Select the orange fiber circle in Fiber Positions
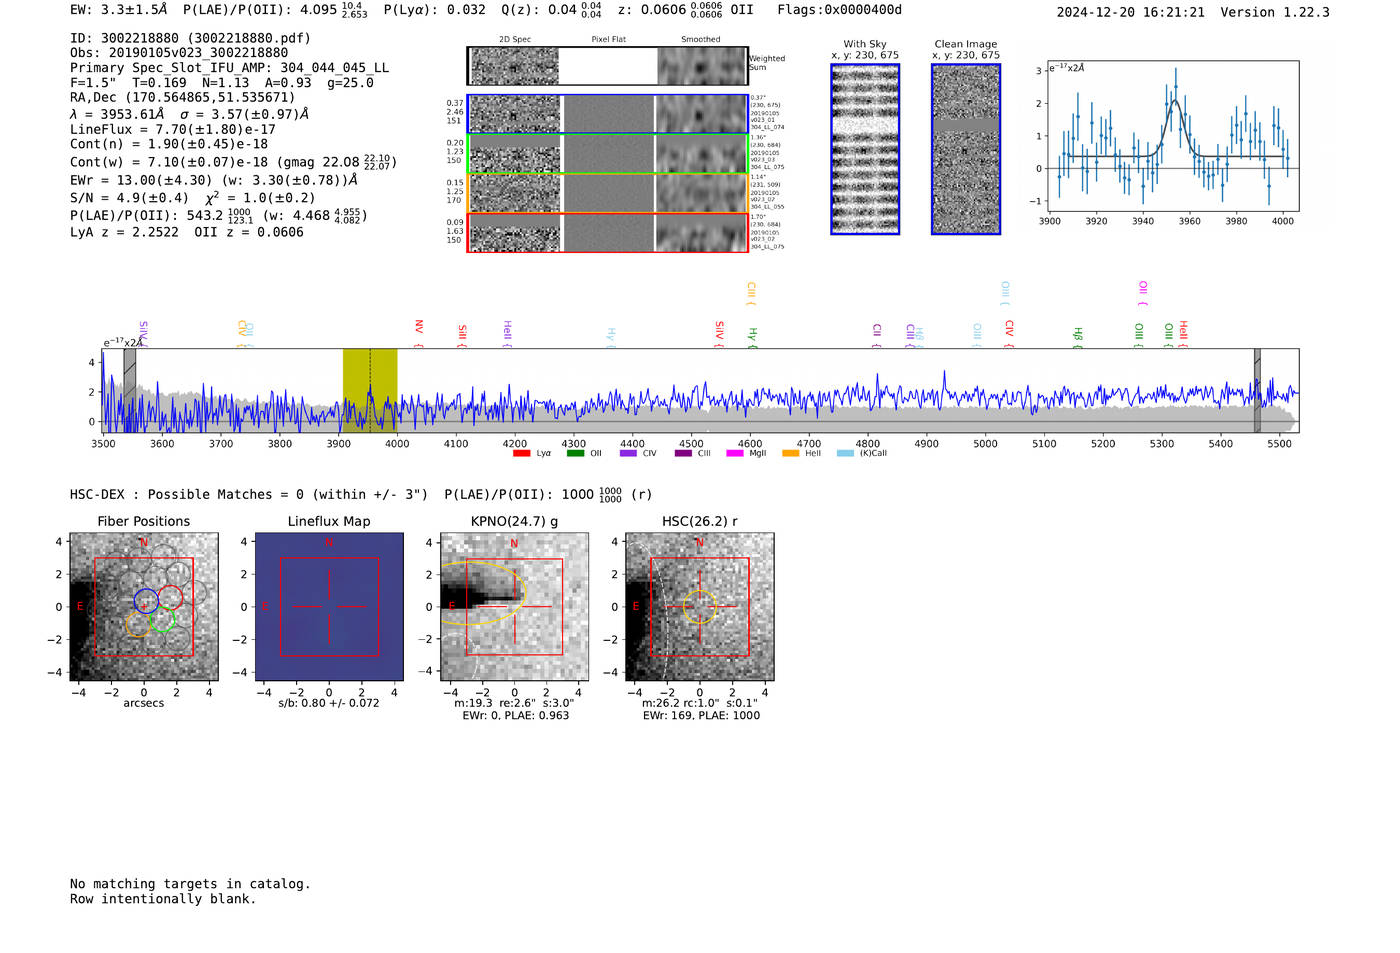 coord(138,625)
